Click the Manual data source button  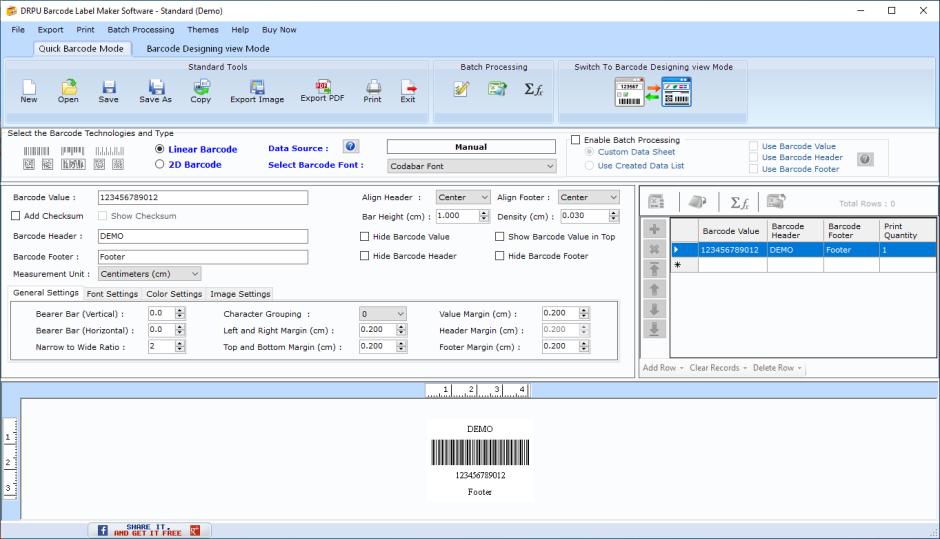(471, 147)
